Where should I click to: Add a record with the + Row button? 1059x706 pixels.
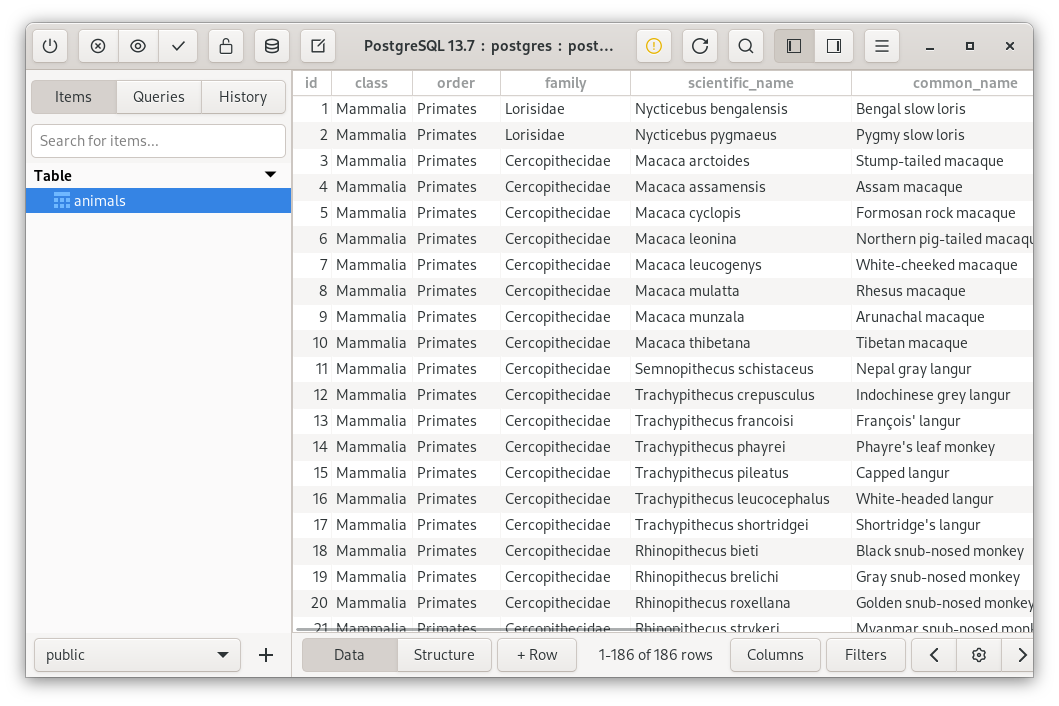coord(536,655)
